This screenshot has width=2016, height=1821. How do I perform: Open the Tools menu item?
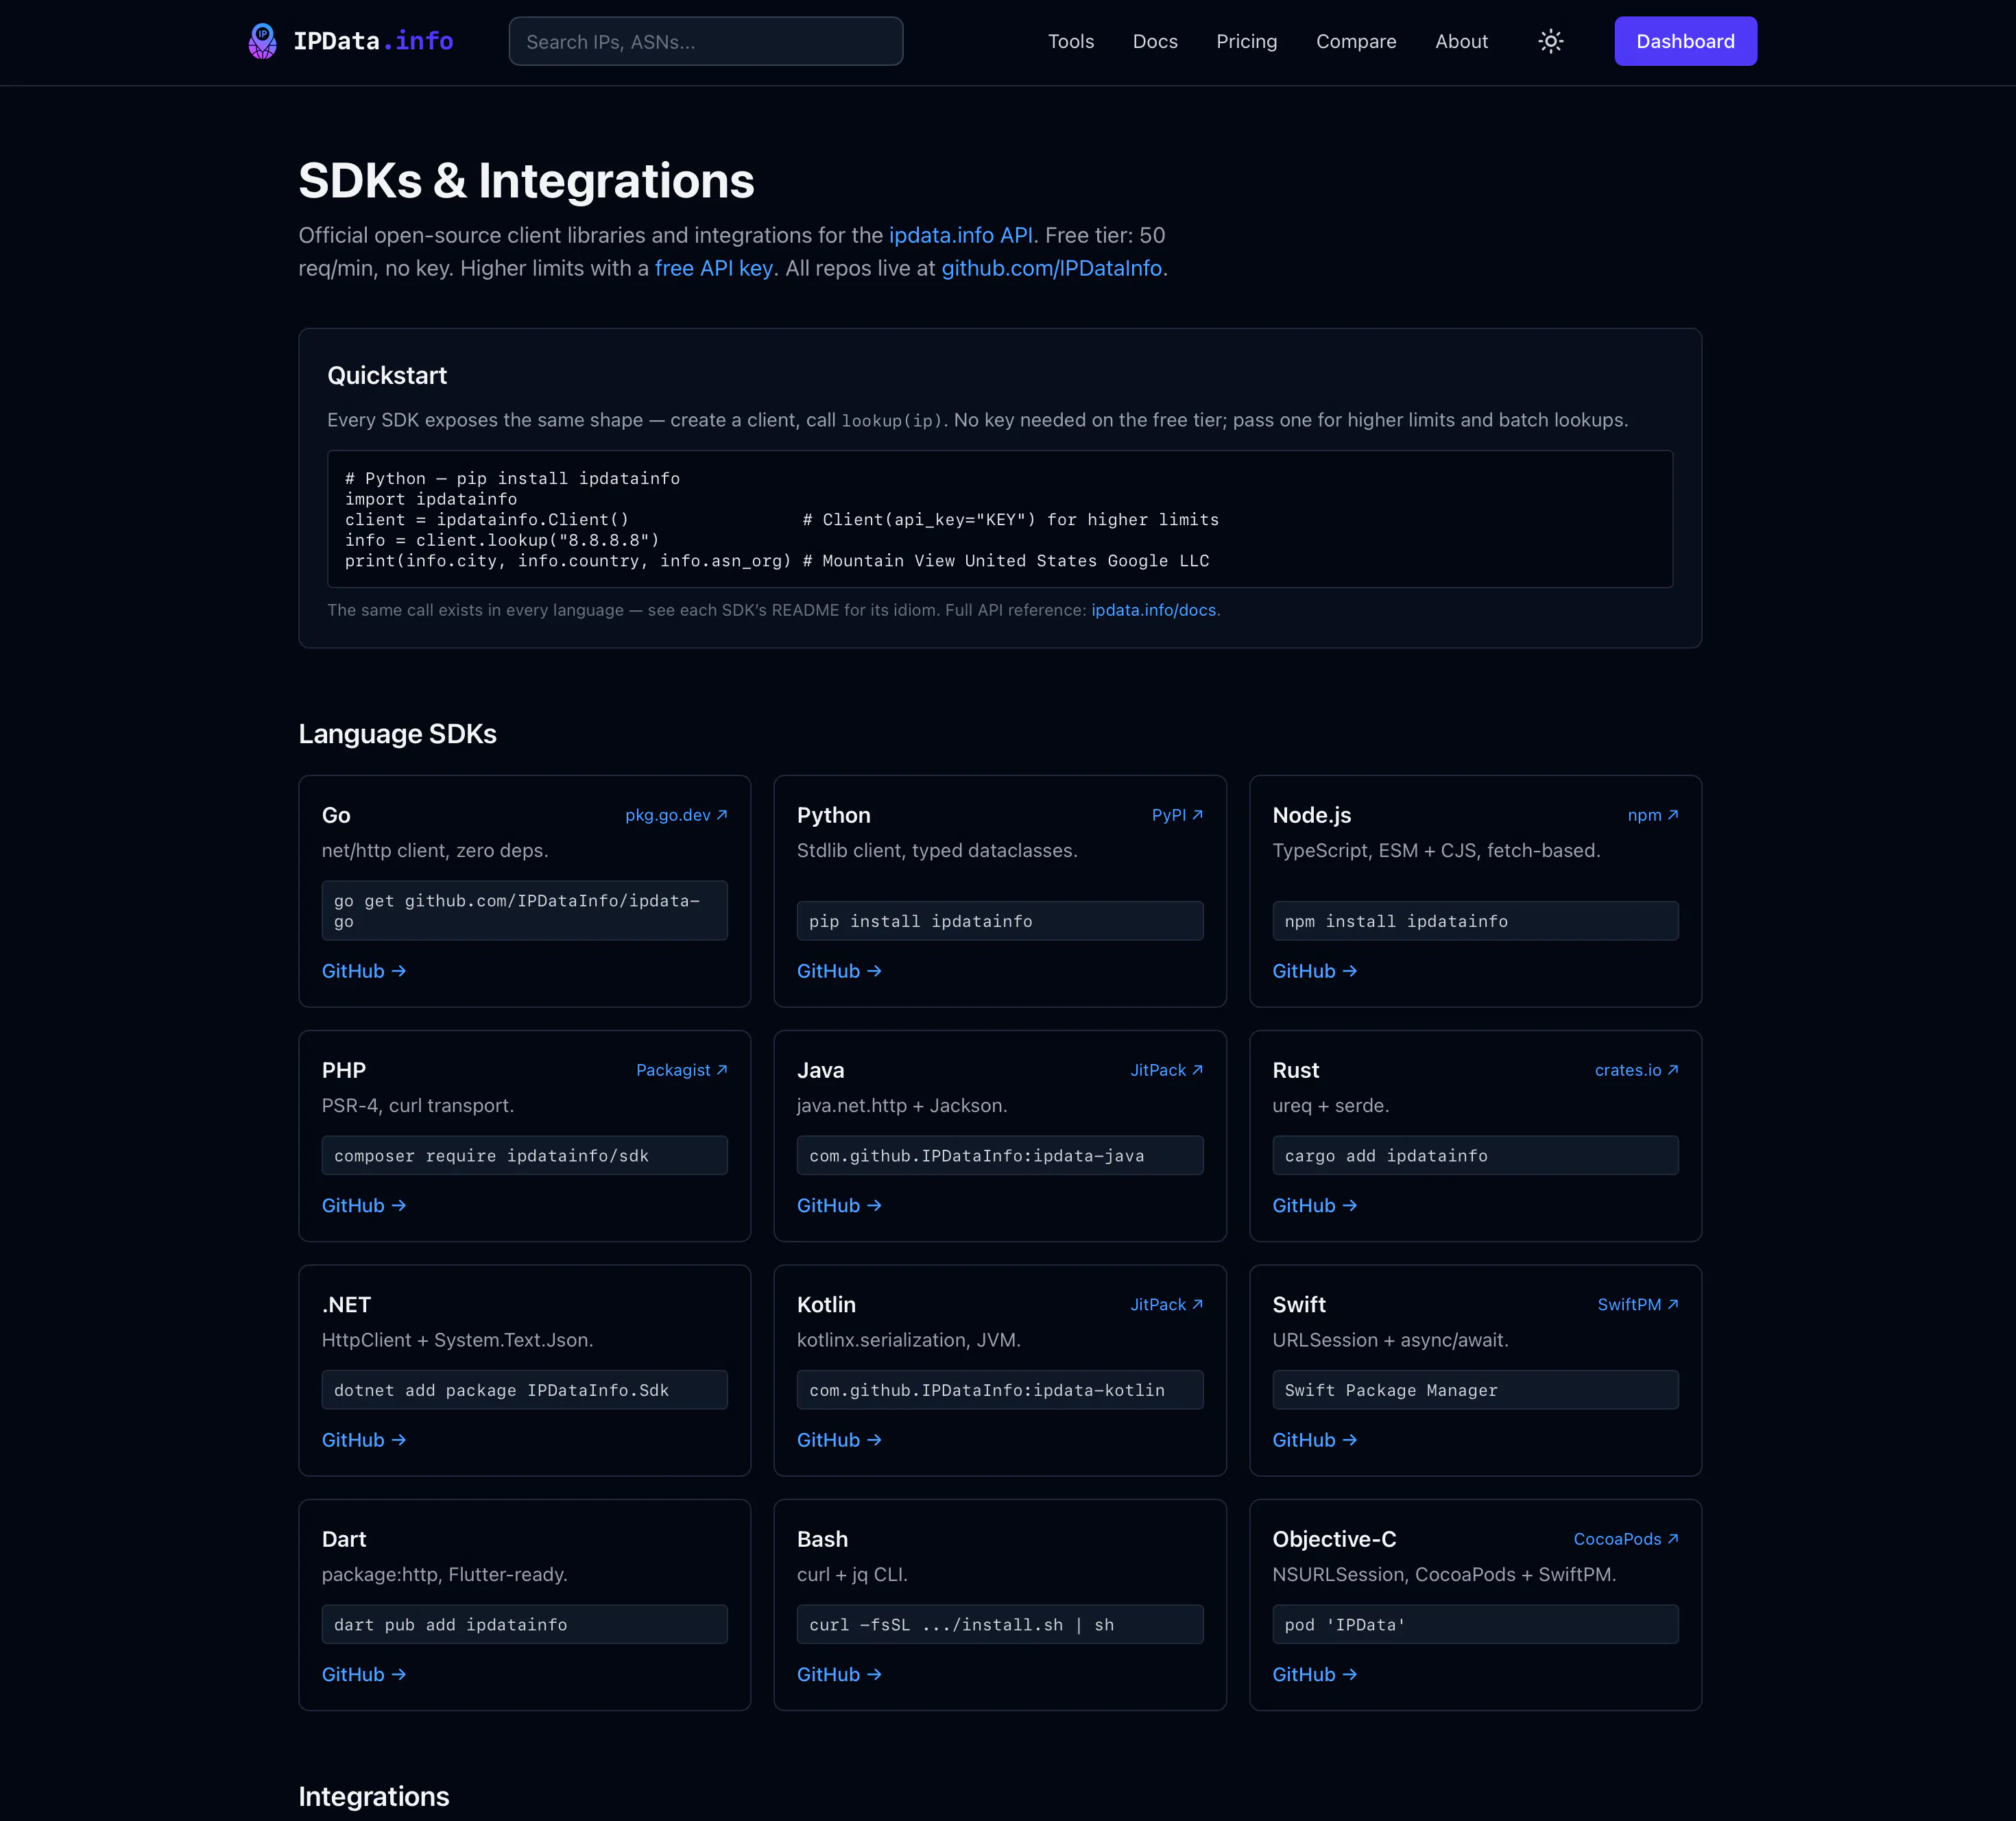click(x=1070, y=41)
